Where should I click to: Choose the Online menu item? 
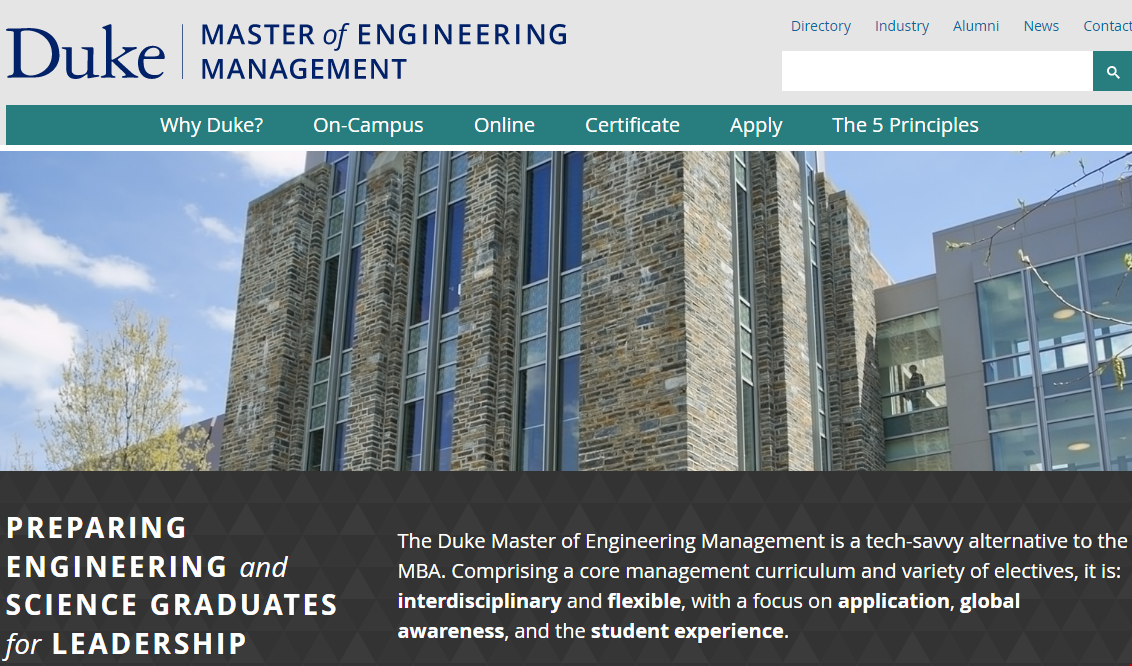pos(504,125)
